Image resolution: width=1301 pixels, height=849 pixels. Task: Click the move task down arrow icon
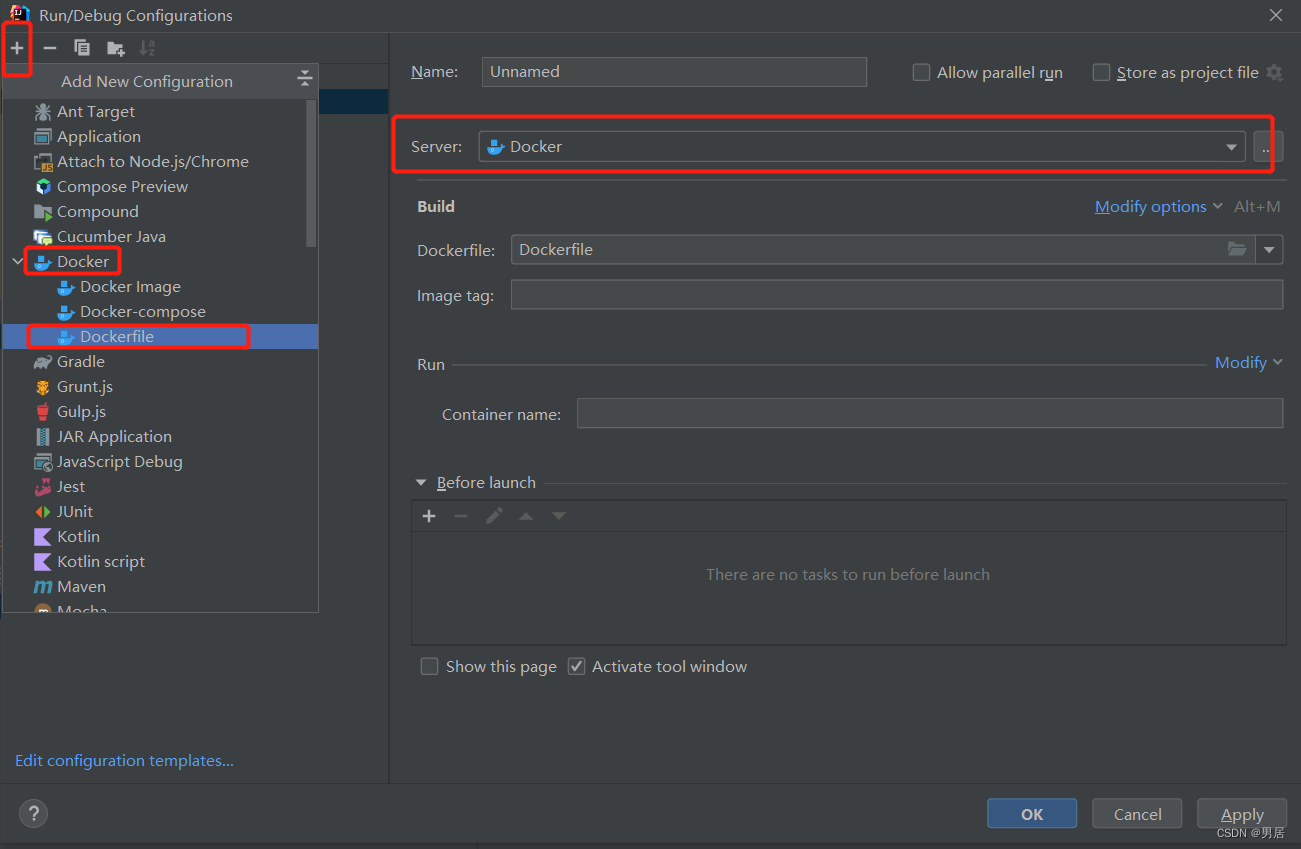[559, 516]
